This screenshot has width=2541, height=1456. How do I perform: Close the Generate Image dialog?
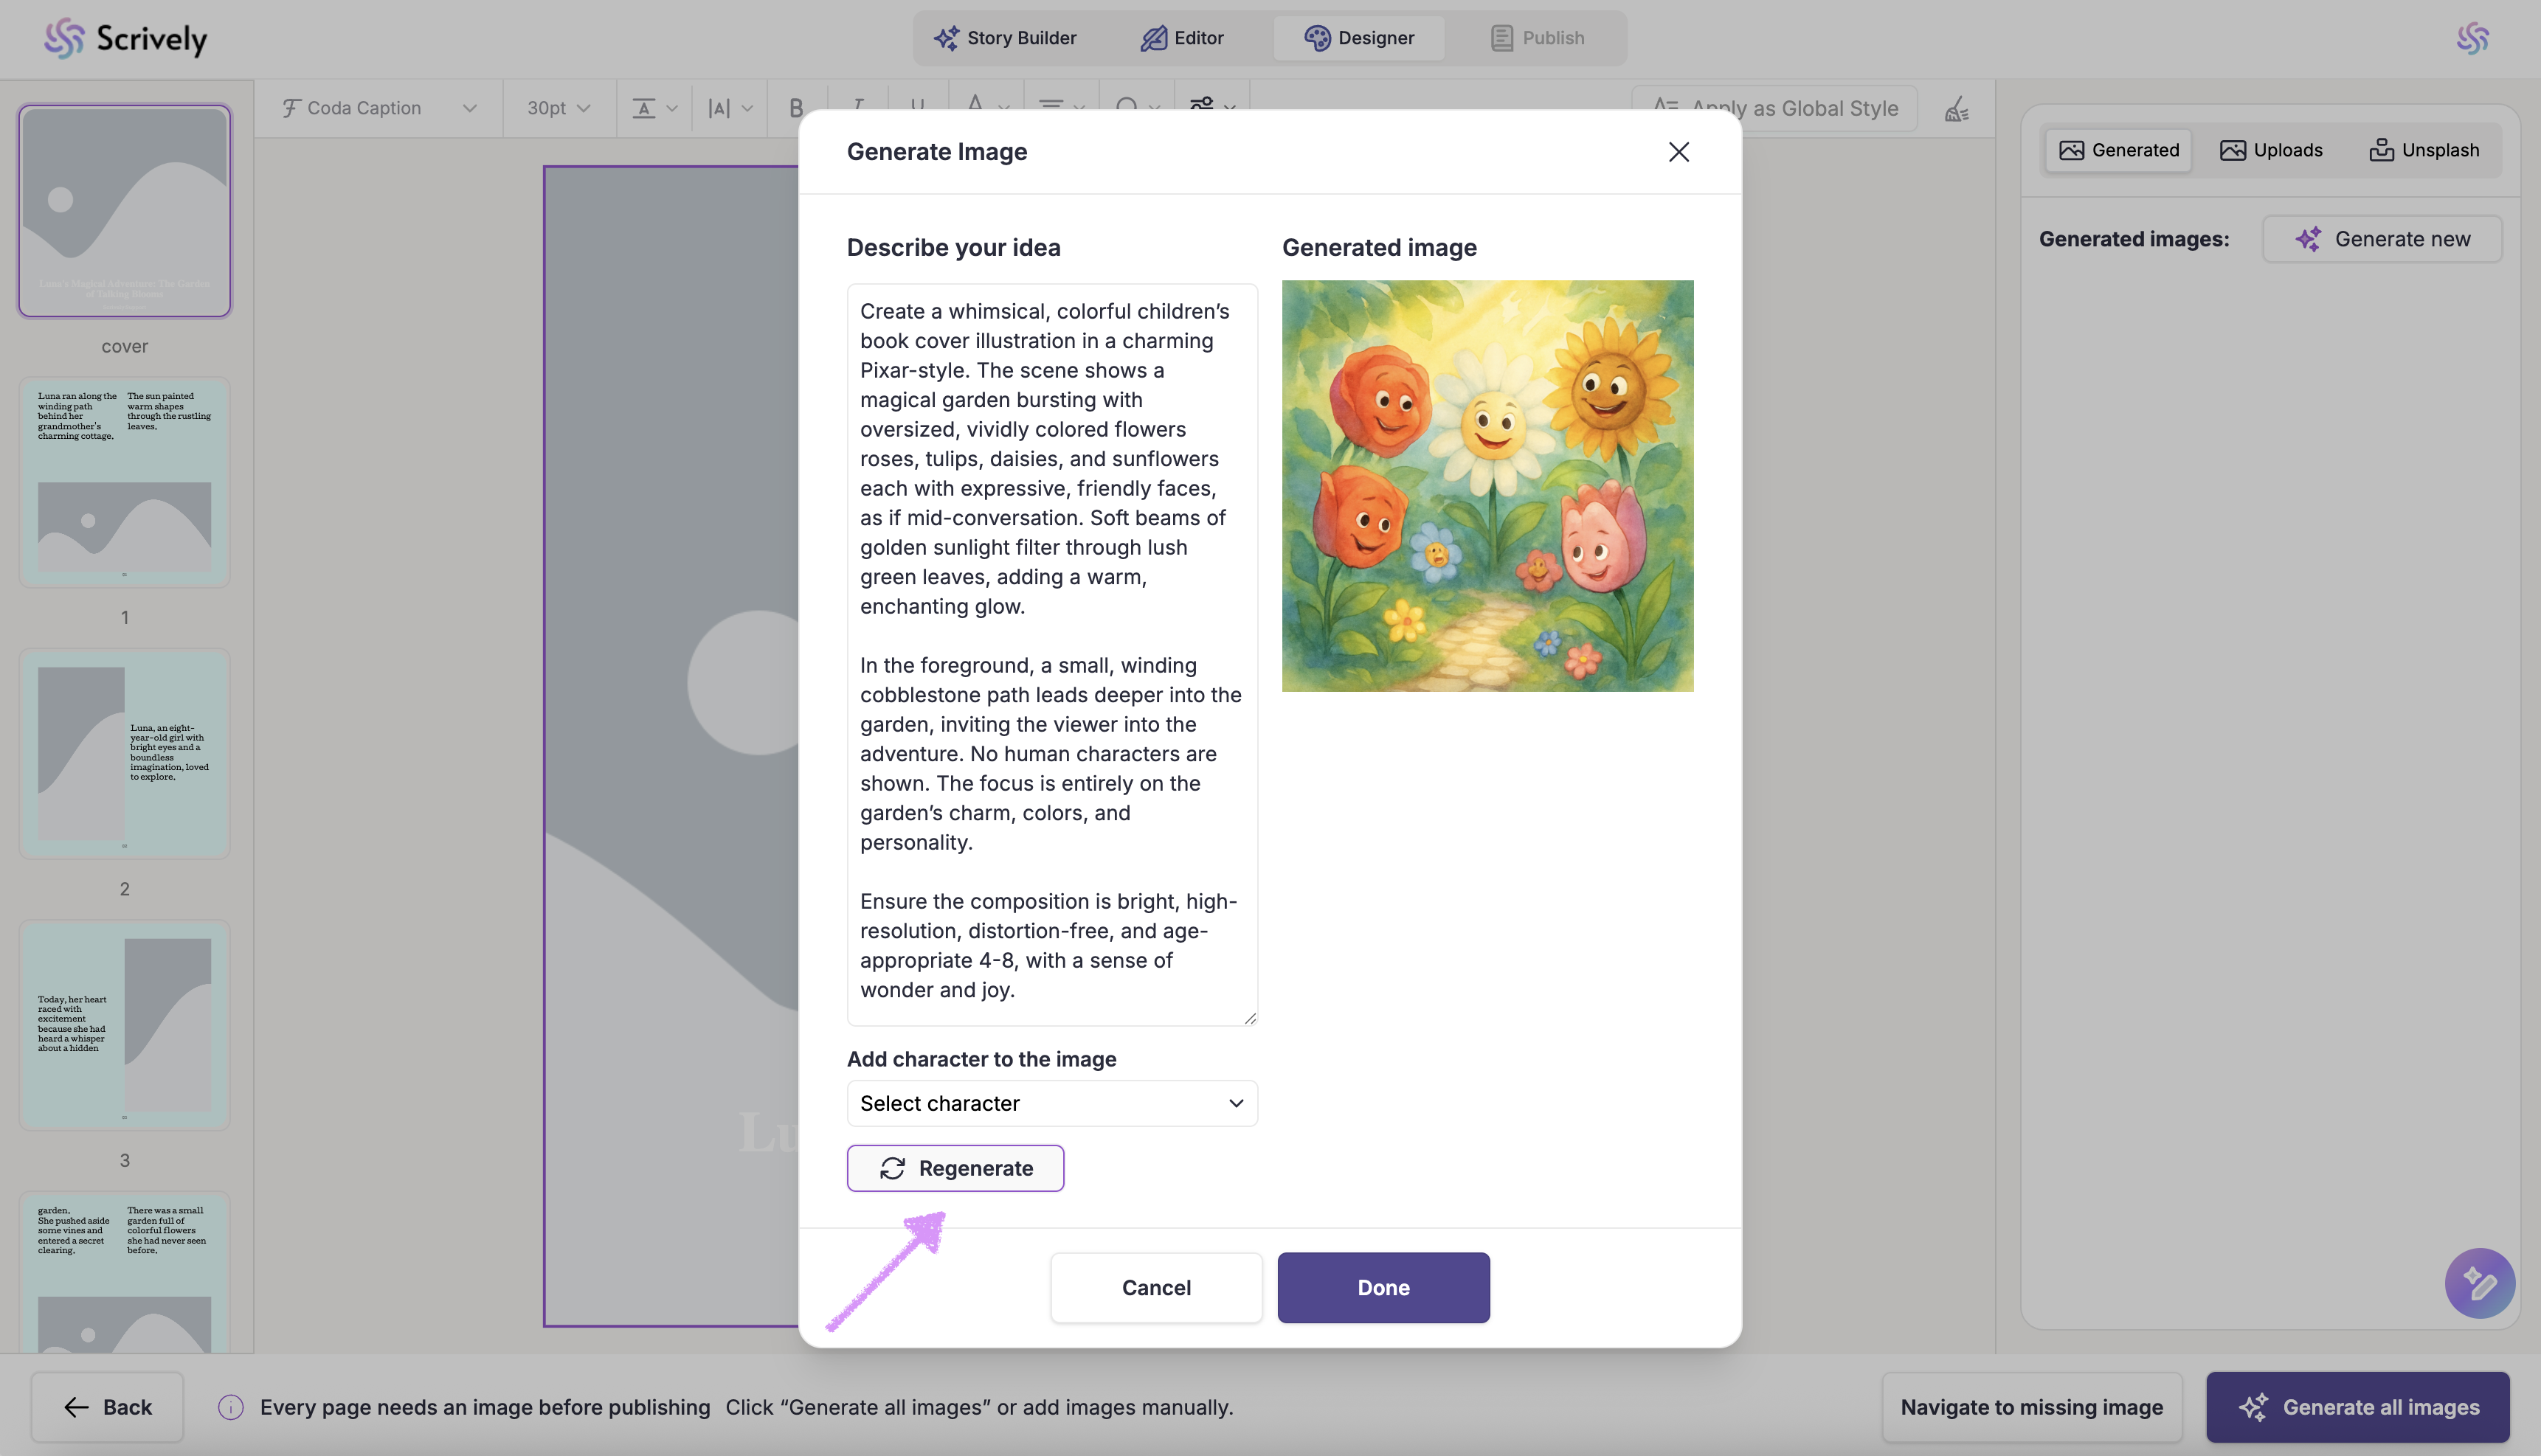pyautogui.click(x=1678, y=152)
